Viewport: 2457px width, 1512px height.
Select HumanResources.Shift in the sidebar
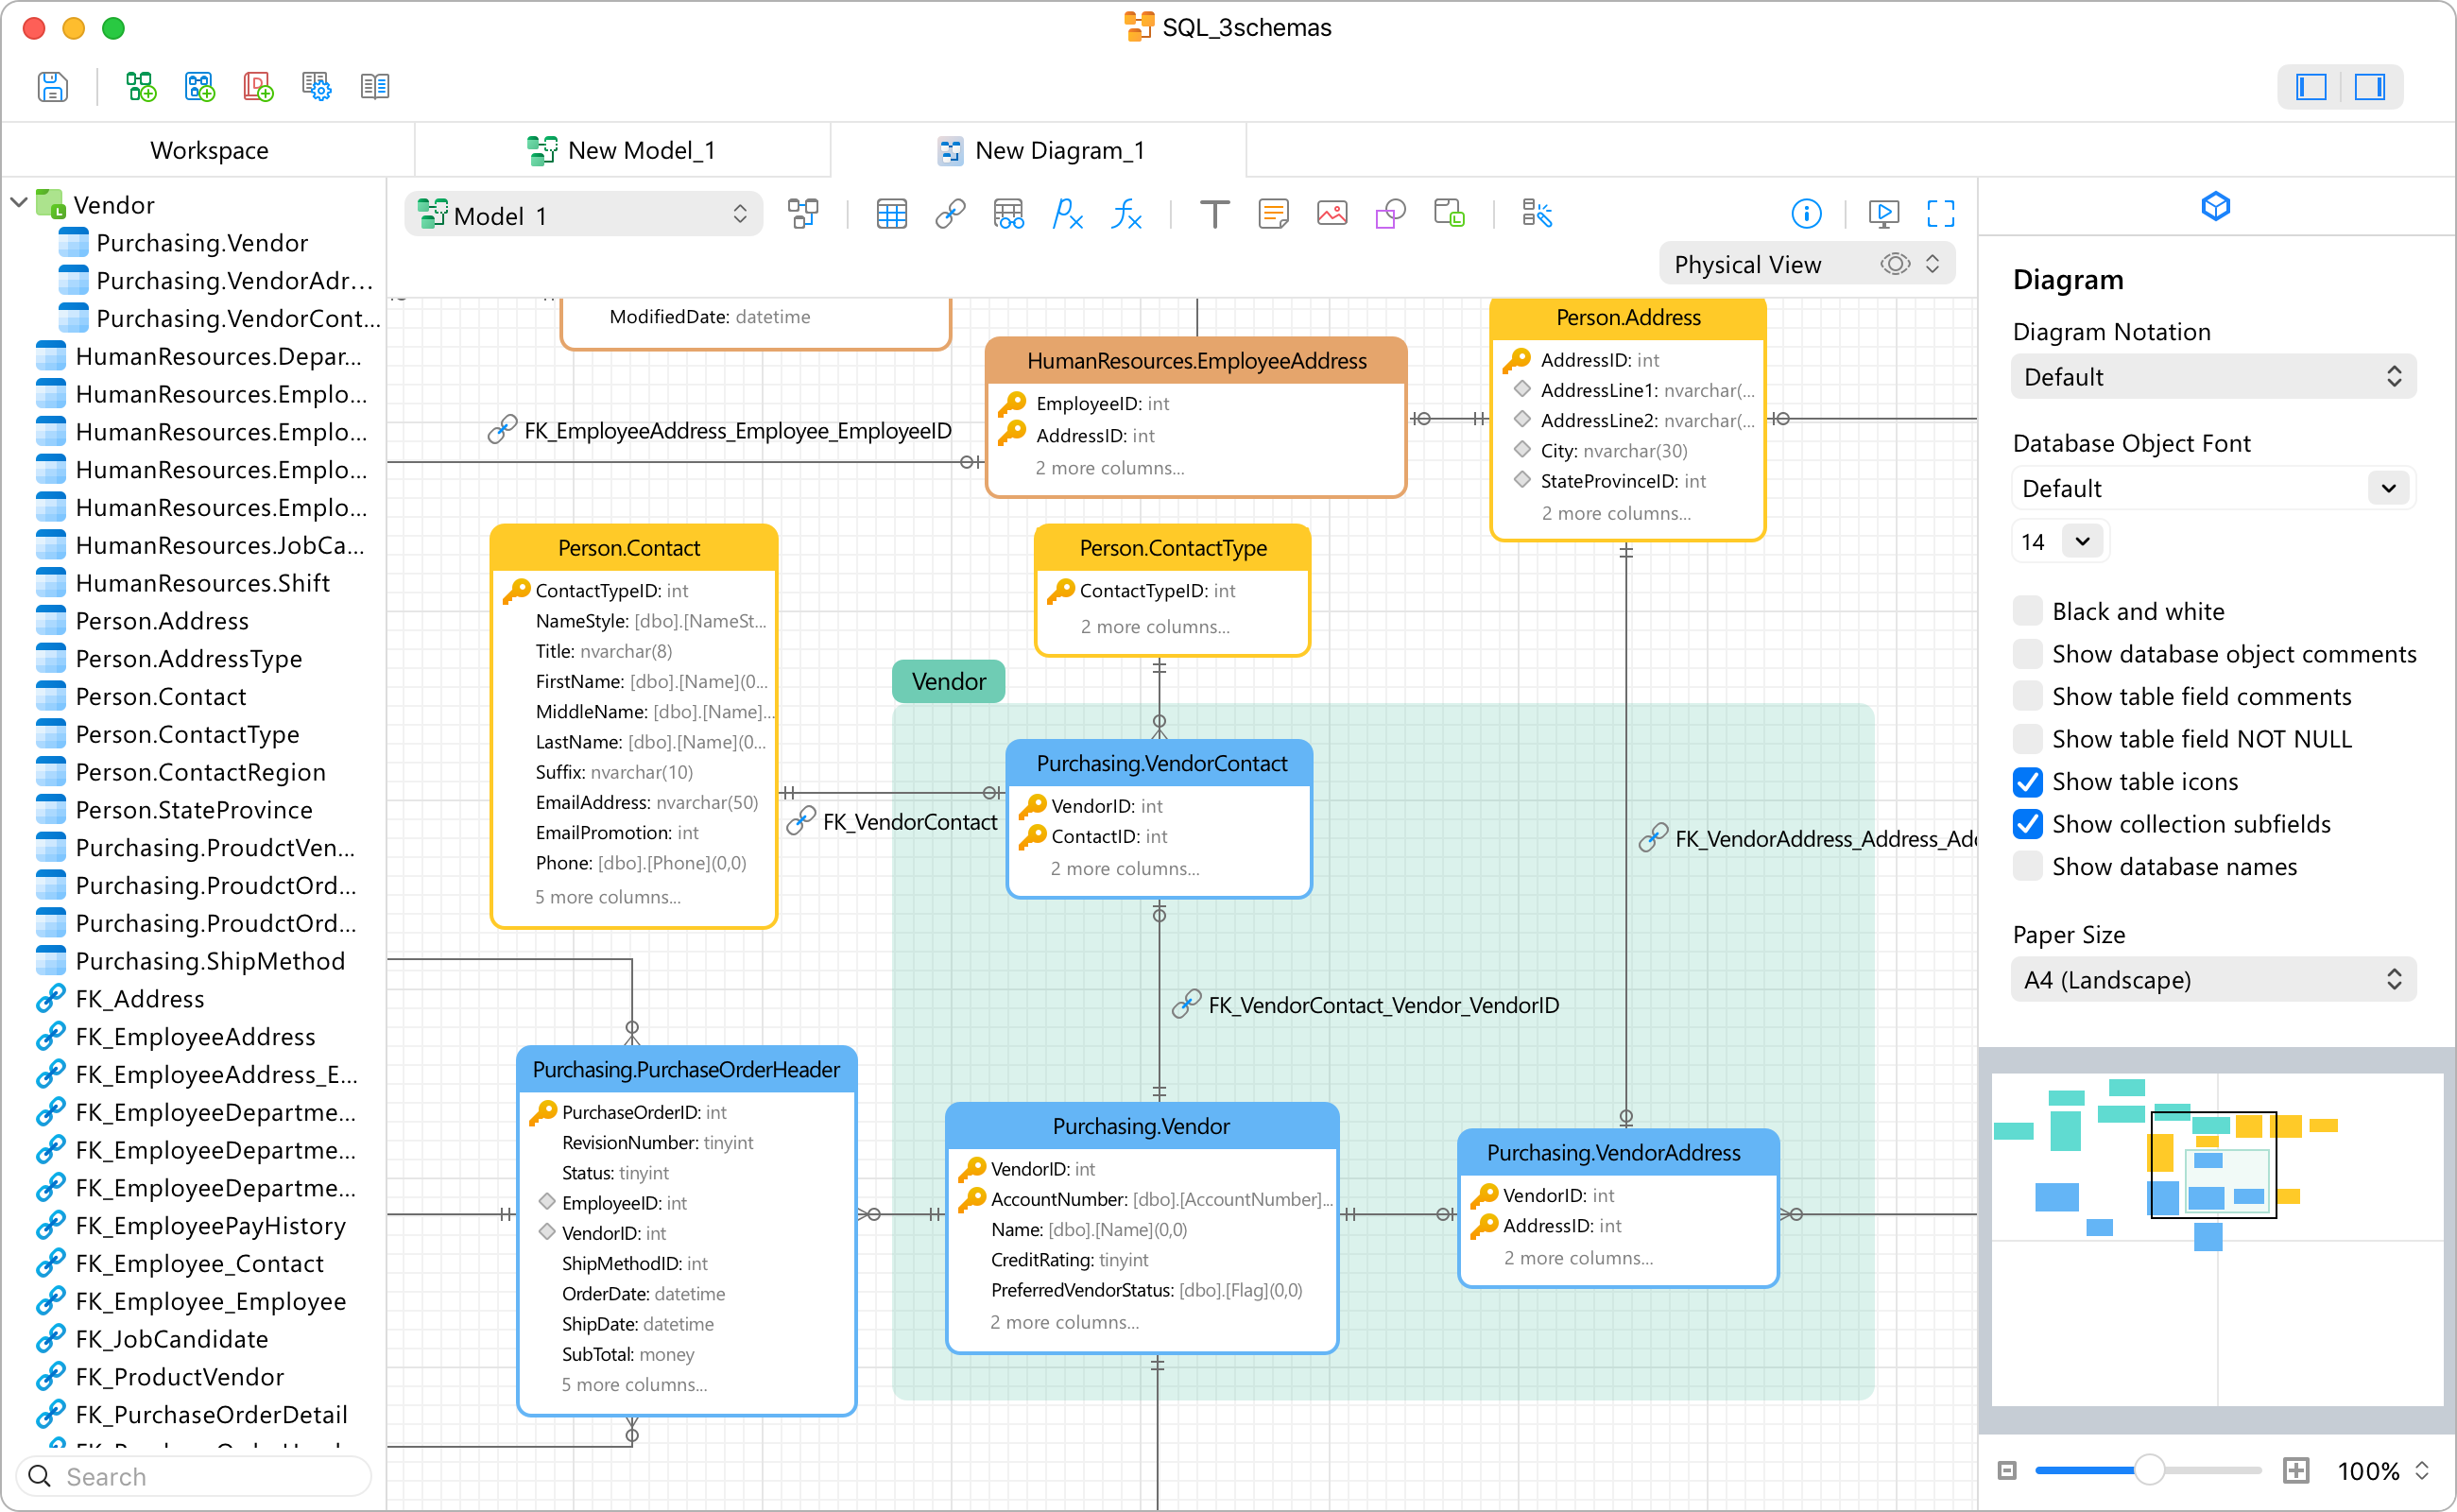pos(203,583)
